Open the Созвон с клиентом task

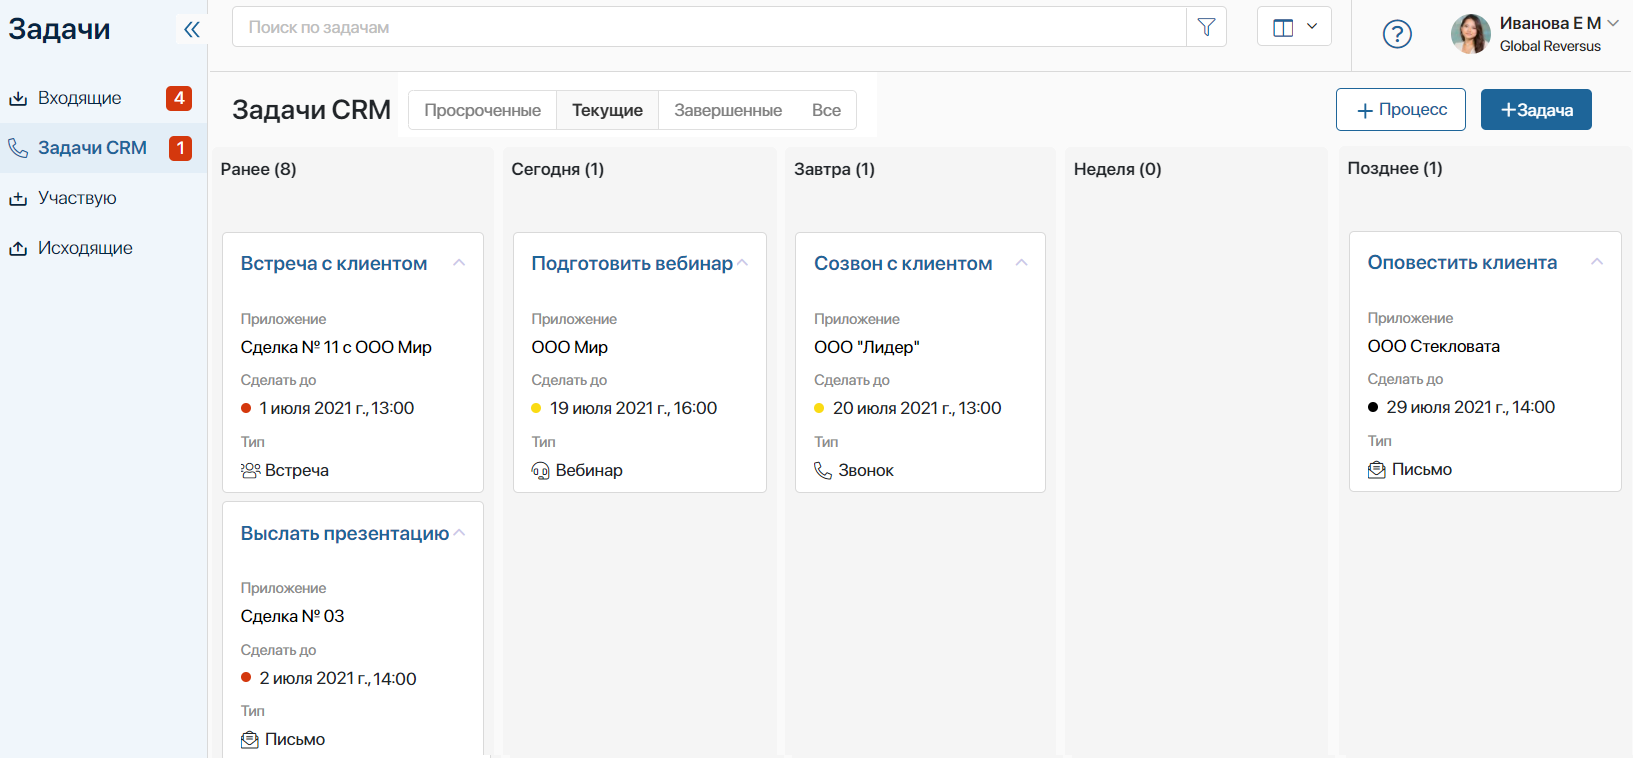click(x=903, y=263)
